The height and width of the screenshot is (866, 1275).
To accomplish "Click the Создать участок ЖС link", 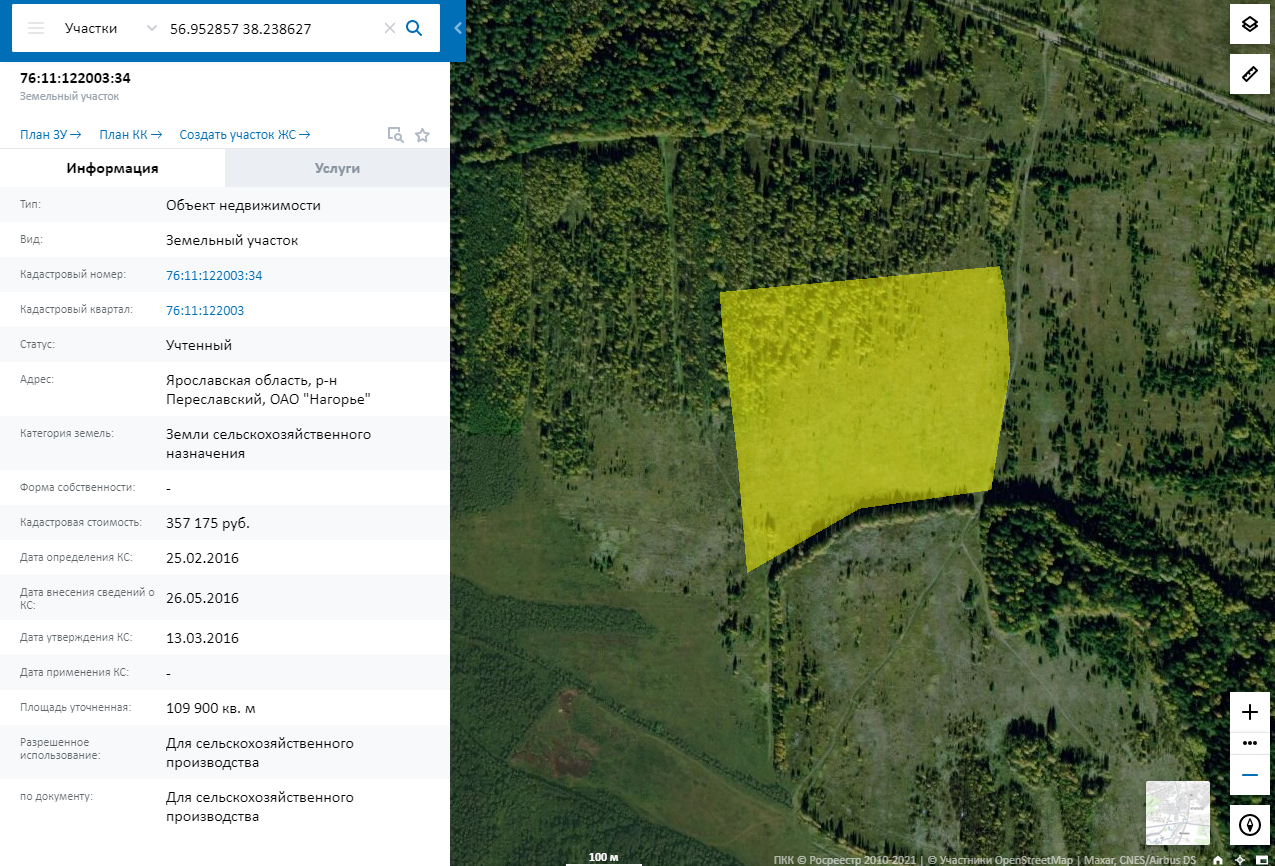I will tap(244, 135).
